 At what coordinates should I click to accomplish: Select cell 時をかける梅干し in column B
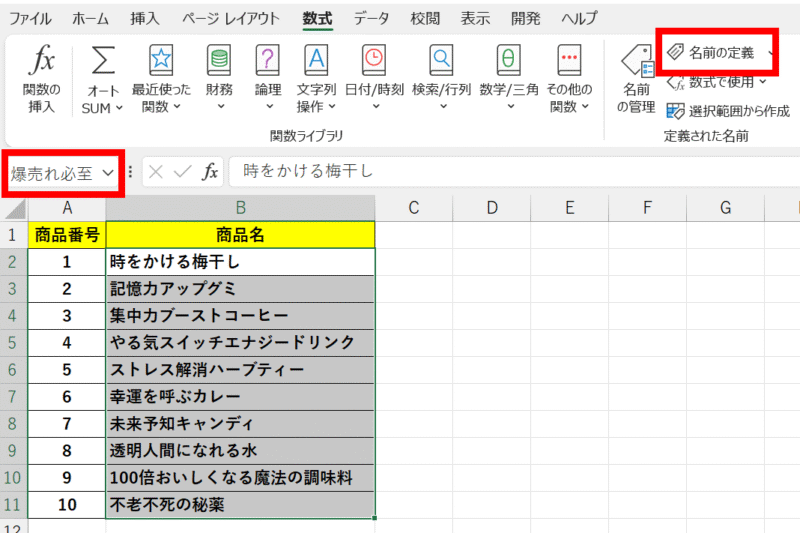(x=240, y=262)
